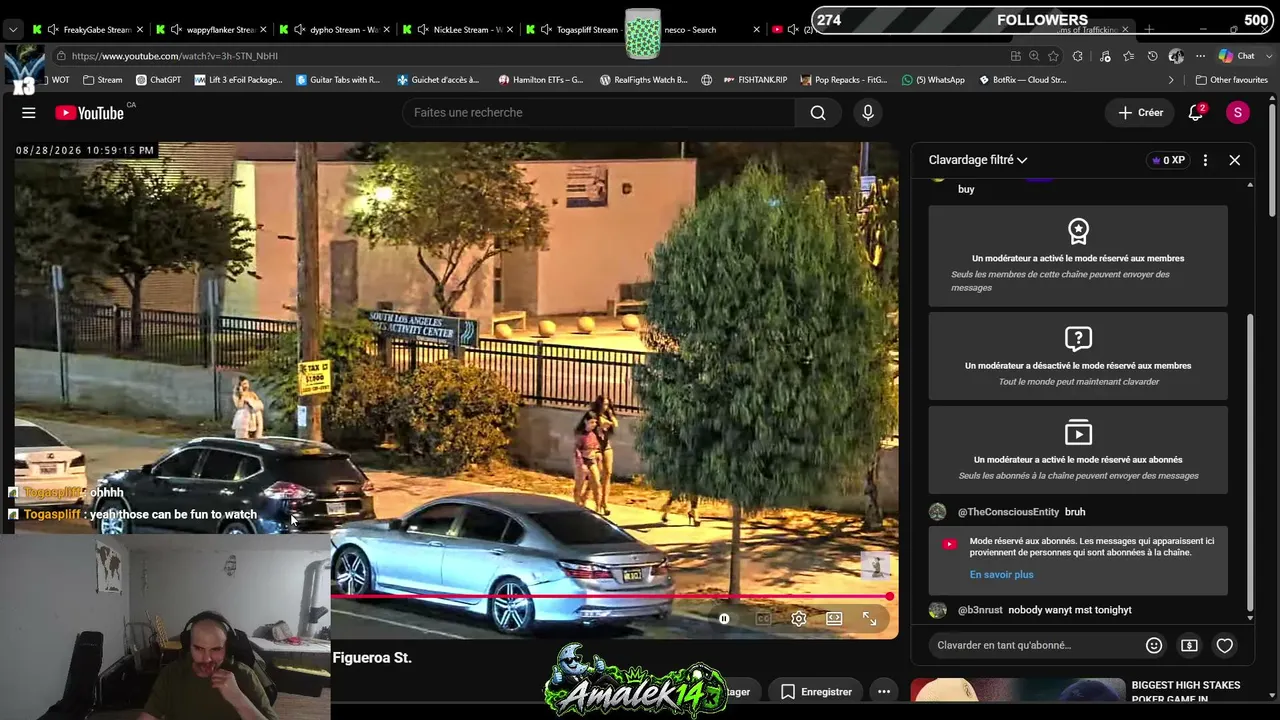Seek using the red video progress bar

tap(610, 597)
